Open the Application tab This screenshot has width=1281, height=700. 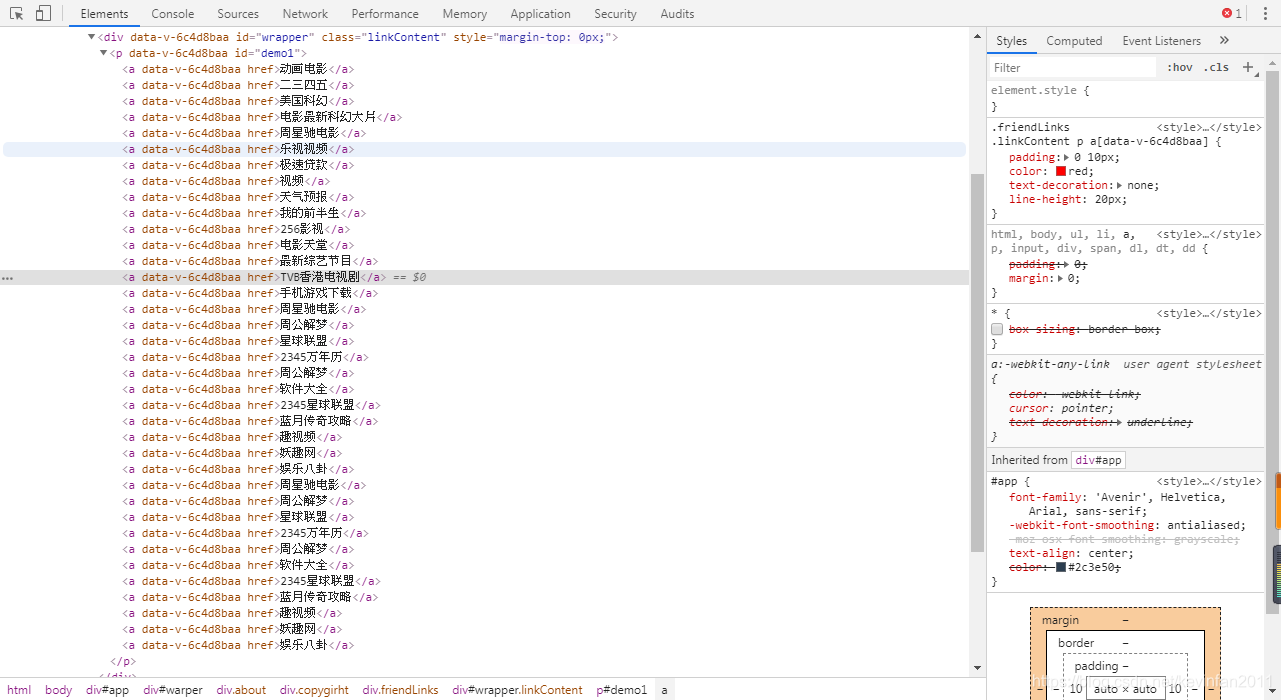click(x=540, y=14)
